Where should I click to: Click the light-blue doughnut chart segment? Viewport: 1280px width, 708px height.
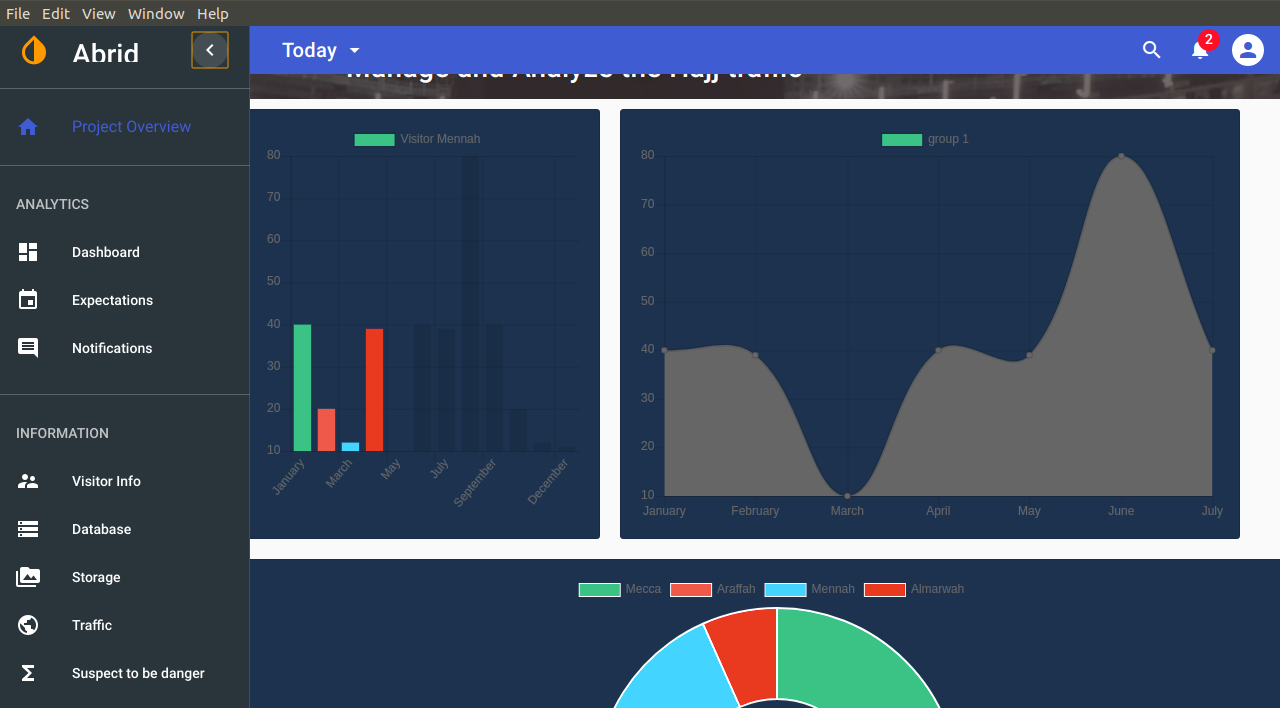(680, 675)
